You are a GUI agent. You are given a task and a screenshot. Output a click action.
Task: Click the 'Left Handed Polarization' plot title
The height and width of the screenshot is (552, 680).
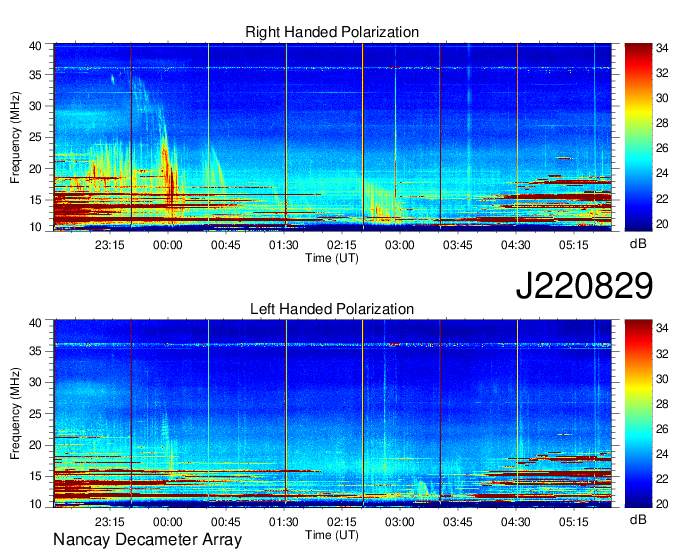(x=332, y=309)
